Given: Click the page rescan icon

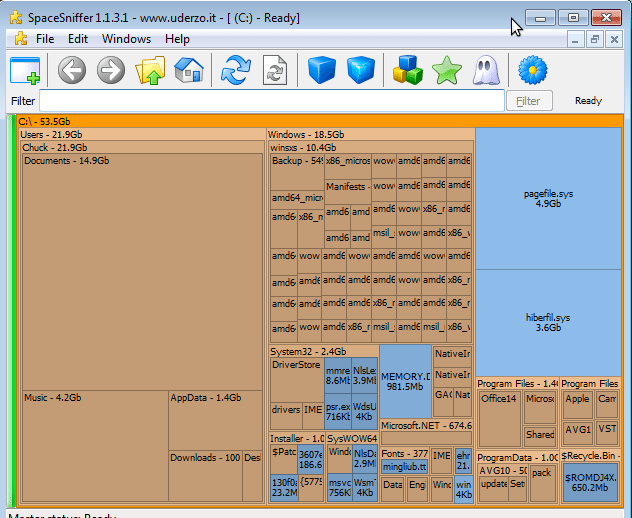Looking at the screenshot, I should click(275, 70).
